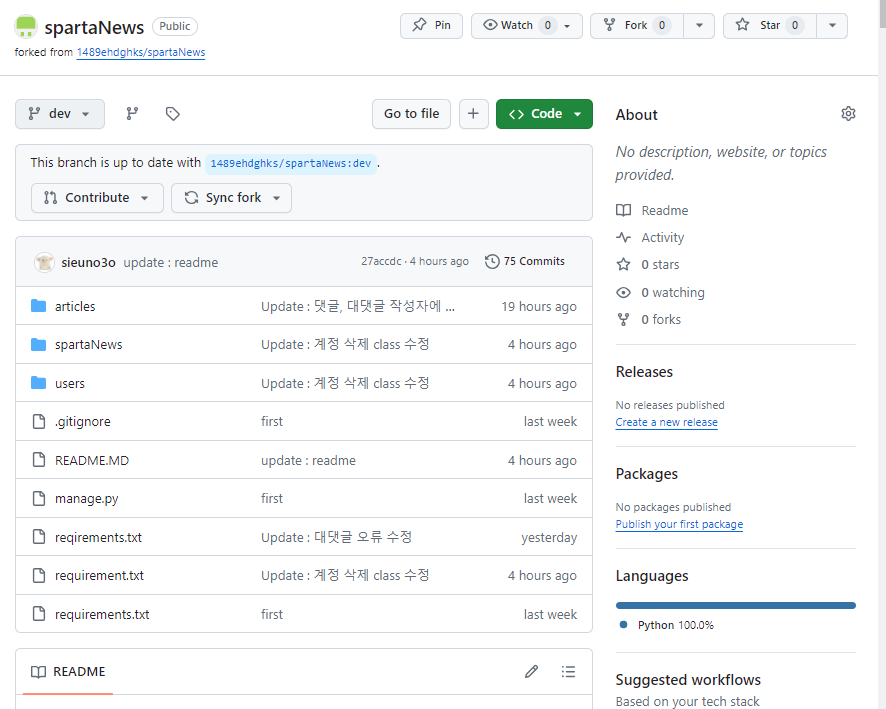Click the Go to file search field

tap(411, 114)
